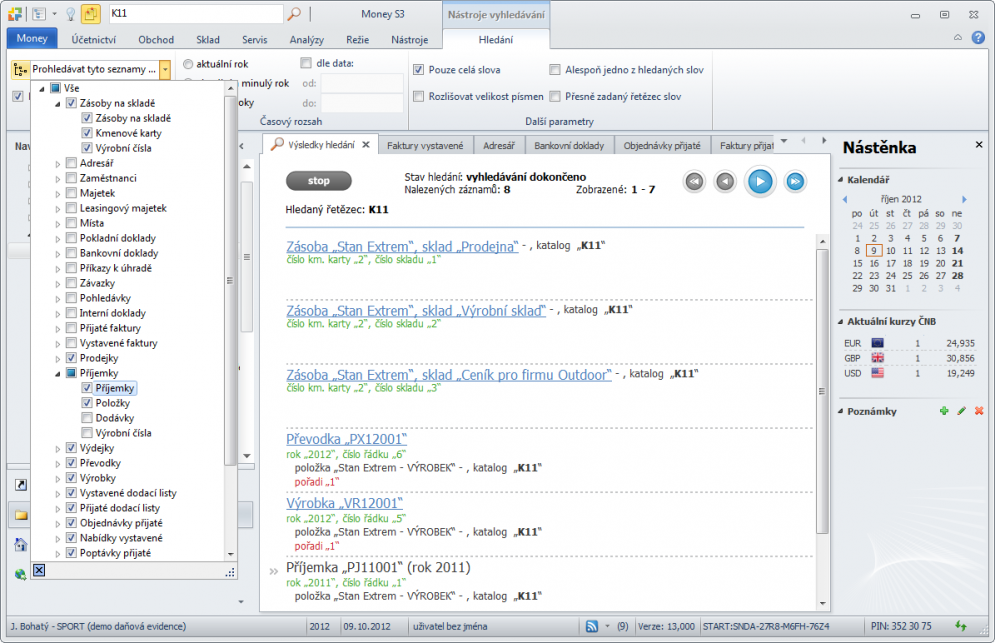995x643 pixels.
Task: Enable Alespoň jedno z hledaných slov
Action: (555, 69)
